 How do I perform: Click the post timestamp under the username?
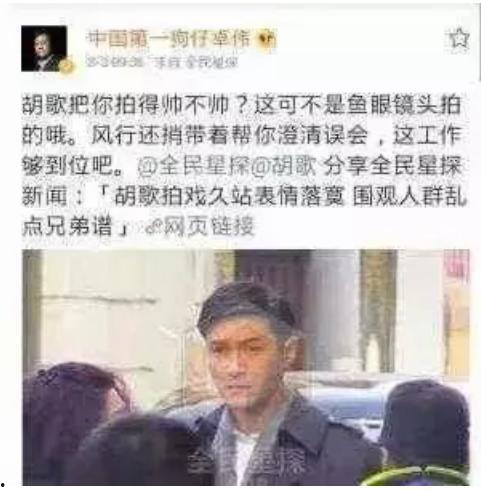[115, 62]
